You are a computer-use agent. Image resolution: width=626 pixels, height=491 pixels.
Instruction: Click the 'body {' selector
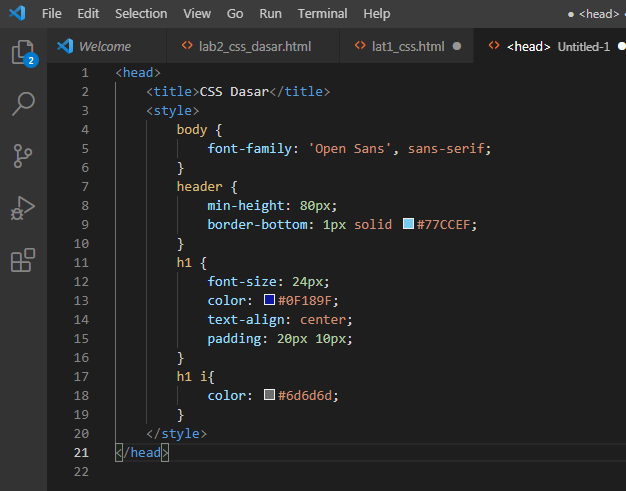tap(199, 130)
